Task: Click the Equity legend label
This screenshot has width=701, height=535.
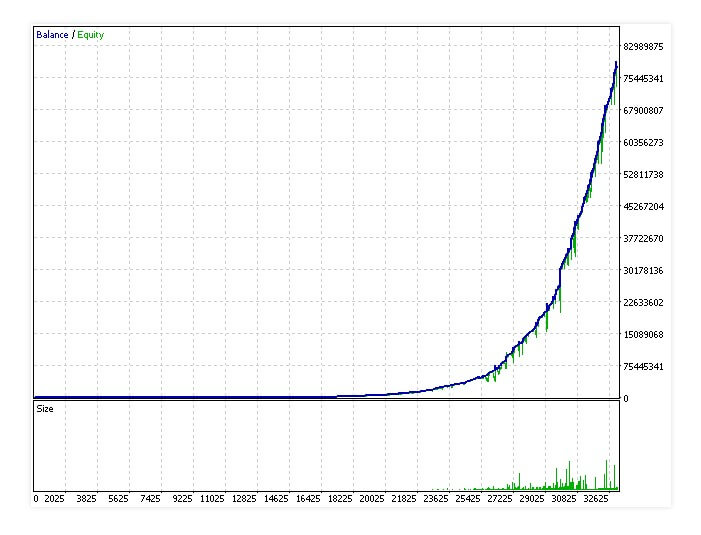Action: coord(91,35)
